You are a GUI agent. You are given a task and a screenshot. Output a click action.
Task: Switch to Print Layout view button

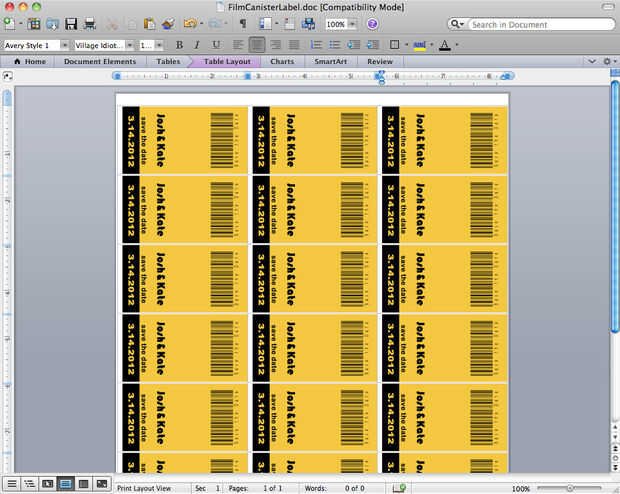(65, 483)
